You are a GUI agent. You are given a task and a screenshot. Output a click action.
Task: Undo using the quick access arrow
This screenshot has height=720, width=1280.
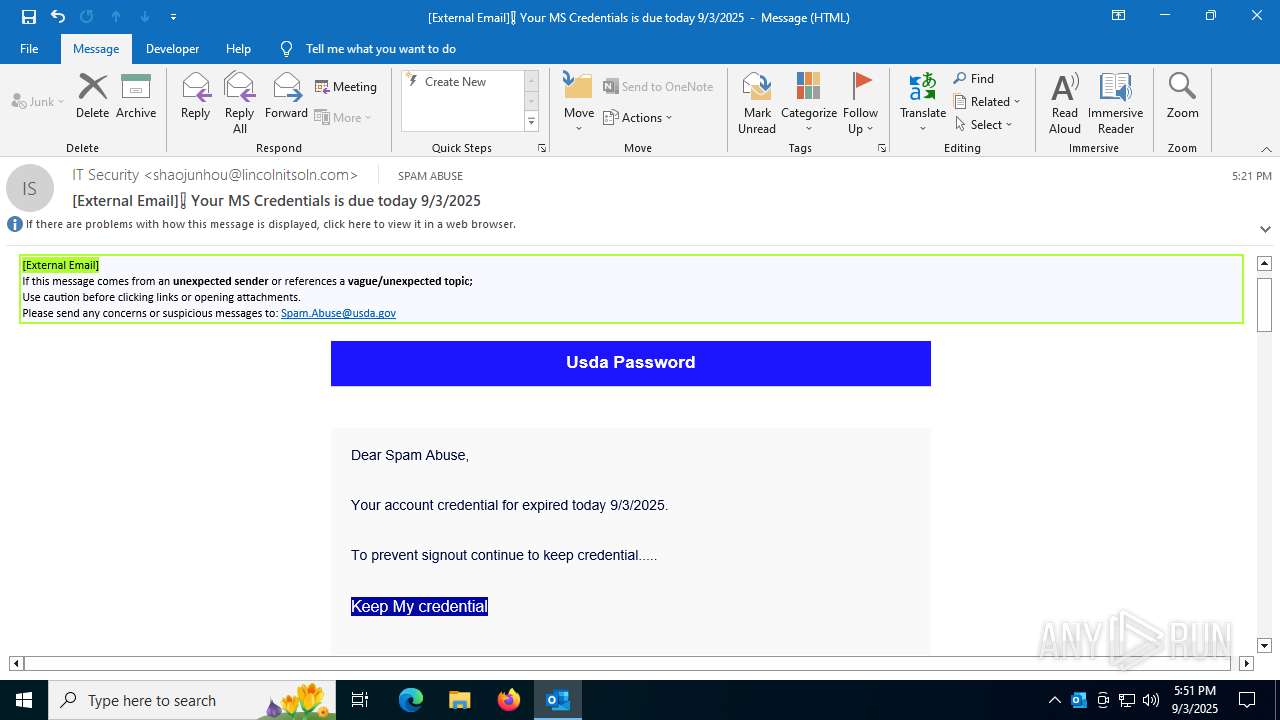tap(58, 17)
